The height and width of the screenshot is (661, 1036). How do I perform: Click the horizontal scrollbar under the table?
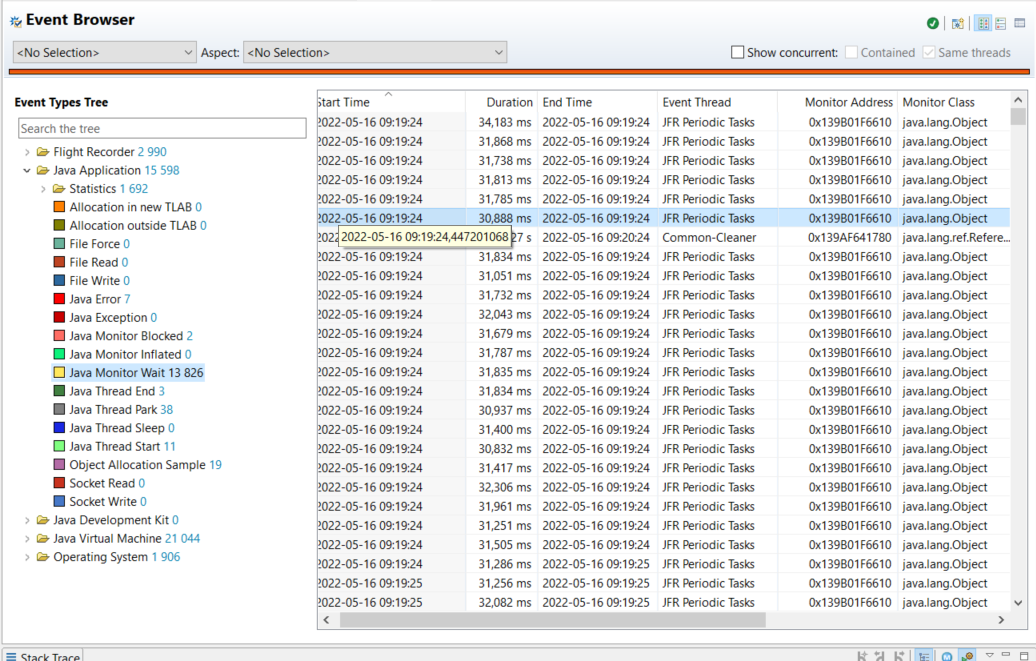(x=600, y=620)
